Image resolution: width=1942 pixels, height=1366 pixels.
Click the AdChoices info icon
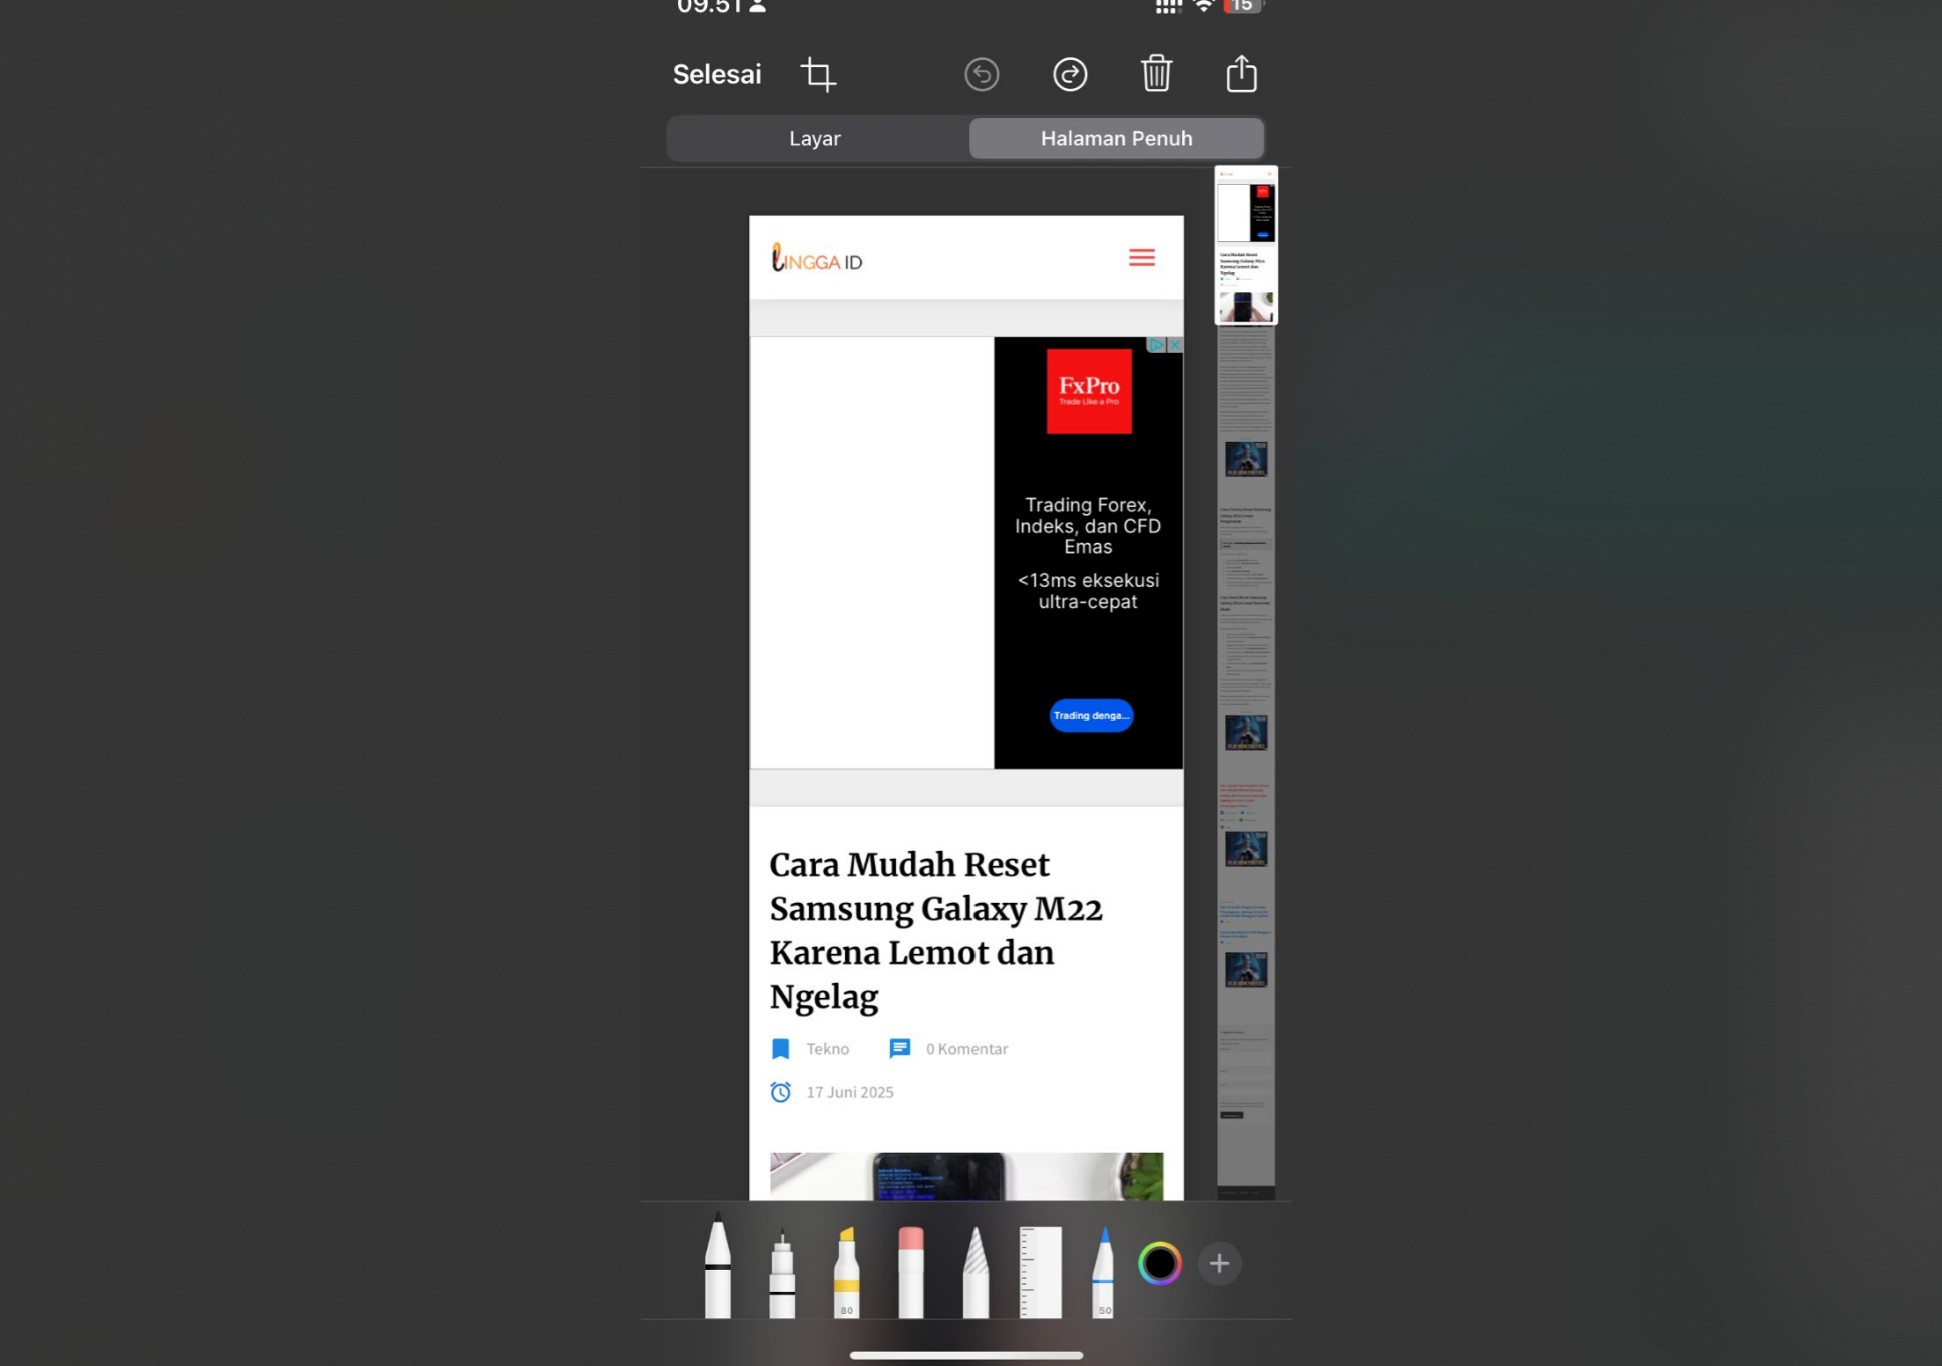click(1157, 344)
